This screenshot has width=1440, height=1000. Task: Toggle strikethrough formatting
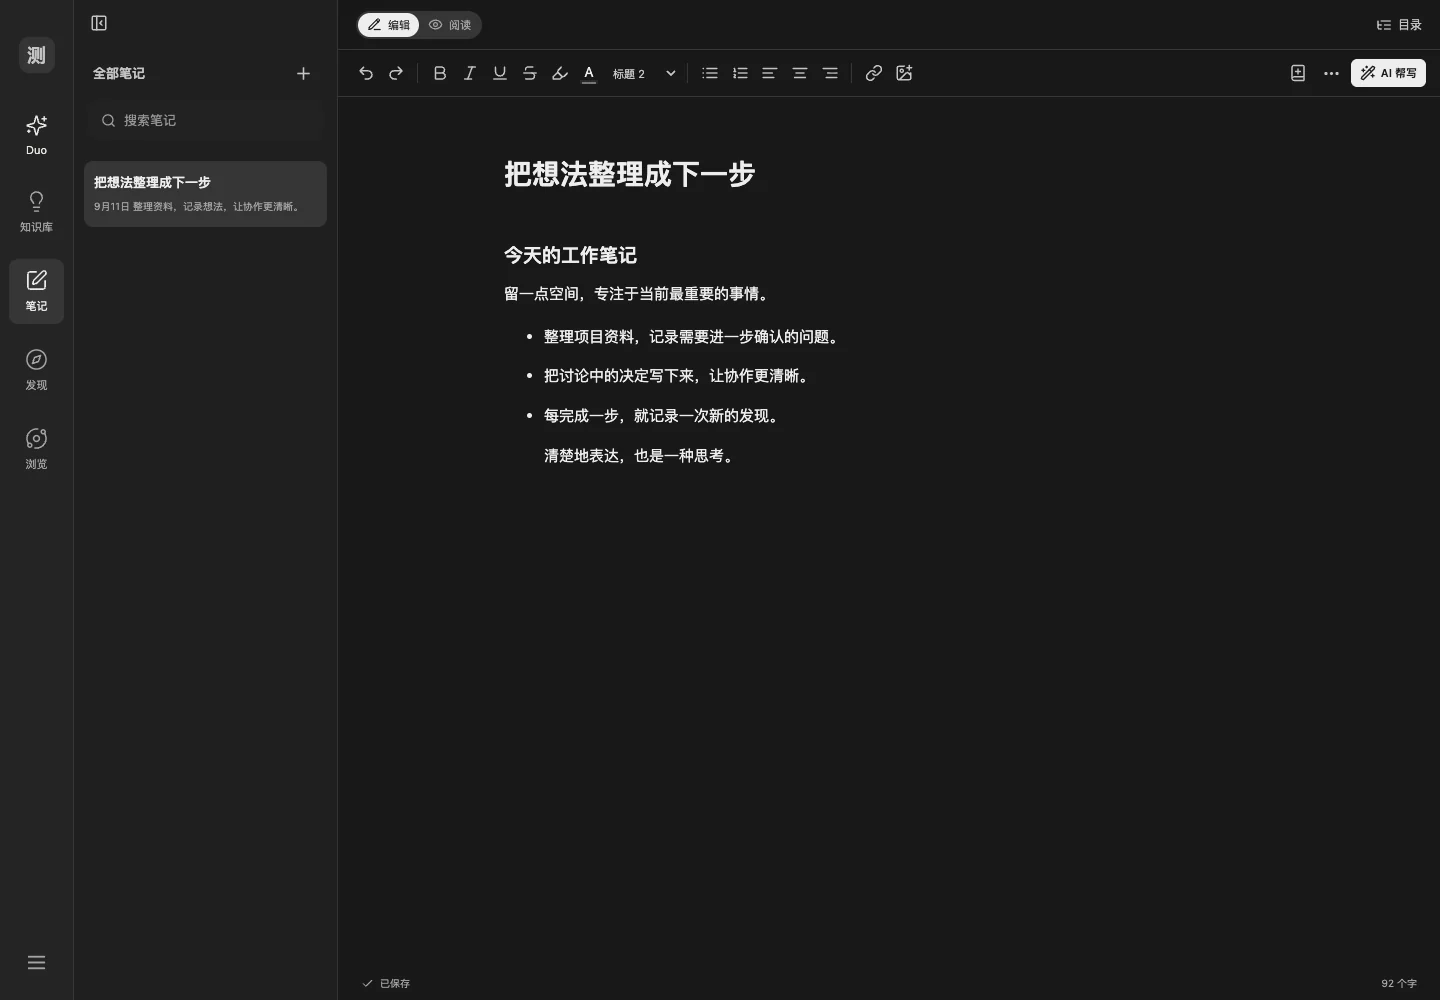(530, 73)
